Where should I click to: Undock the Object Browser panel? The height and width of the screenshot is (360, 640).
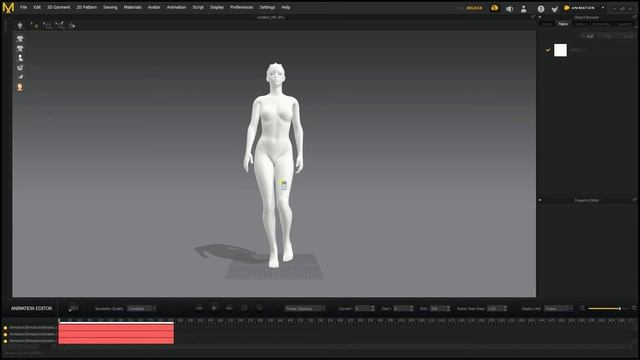coord(634,17)
